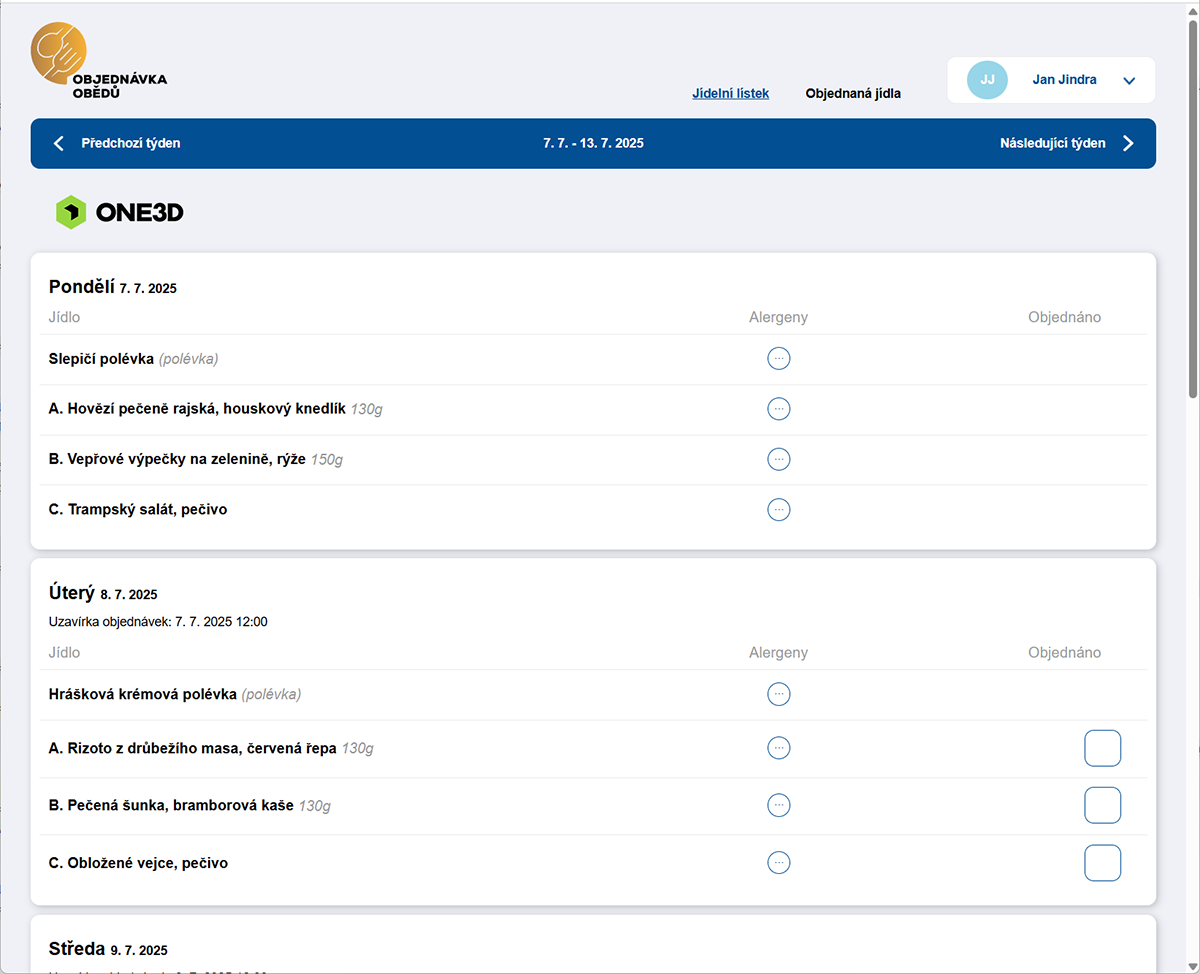Switch to Objednaná jídla tab
This screenshot has width=1200, height=974.
[853, 93]
